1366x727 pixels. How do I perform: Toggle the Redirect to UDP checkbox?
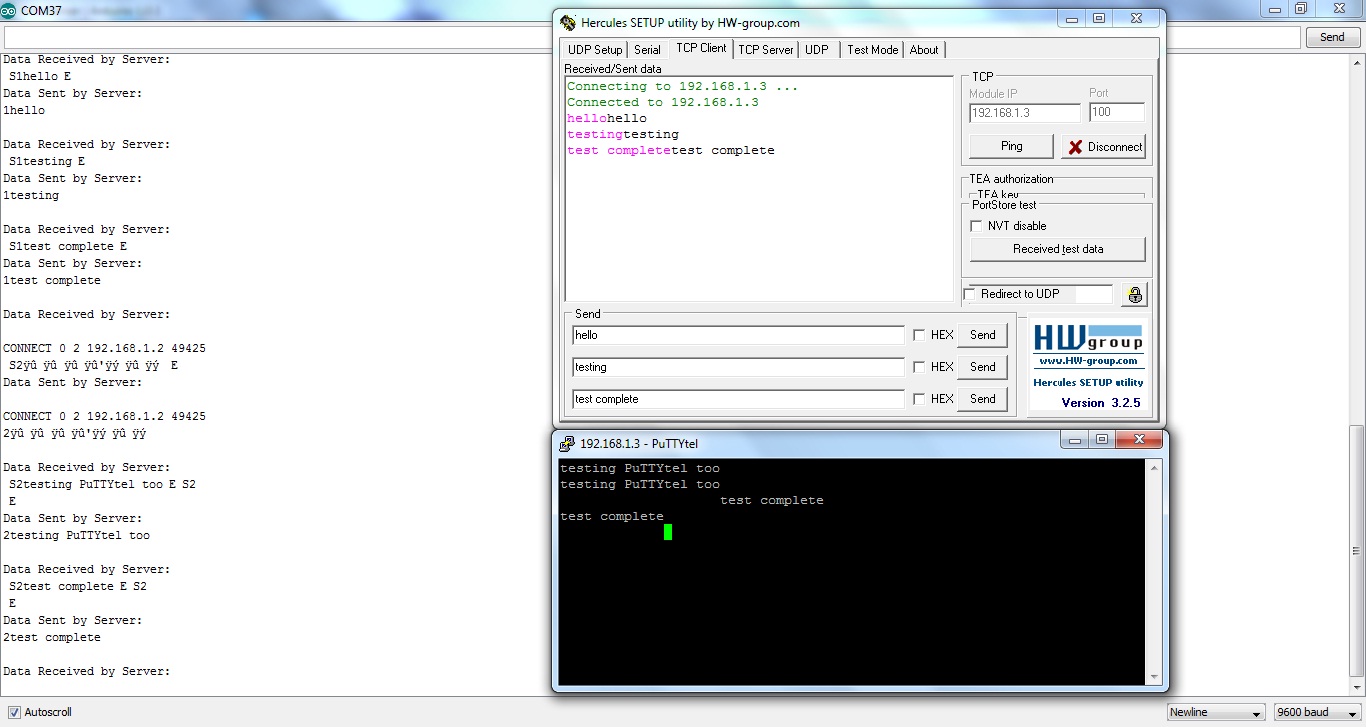tap(969, 294)
